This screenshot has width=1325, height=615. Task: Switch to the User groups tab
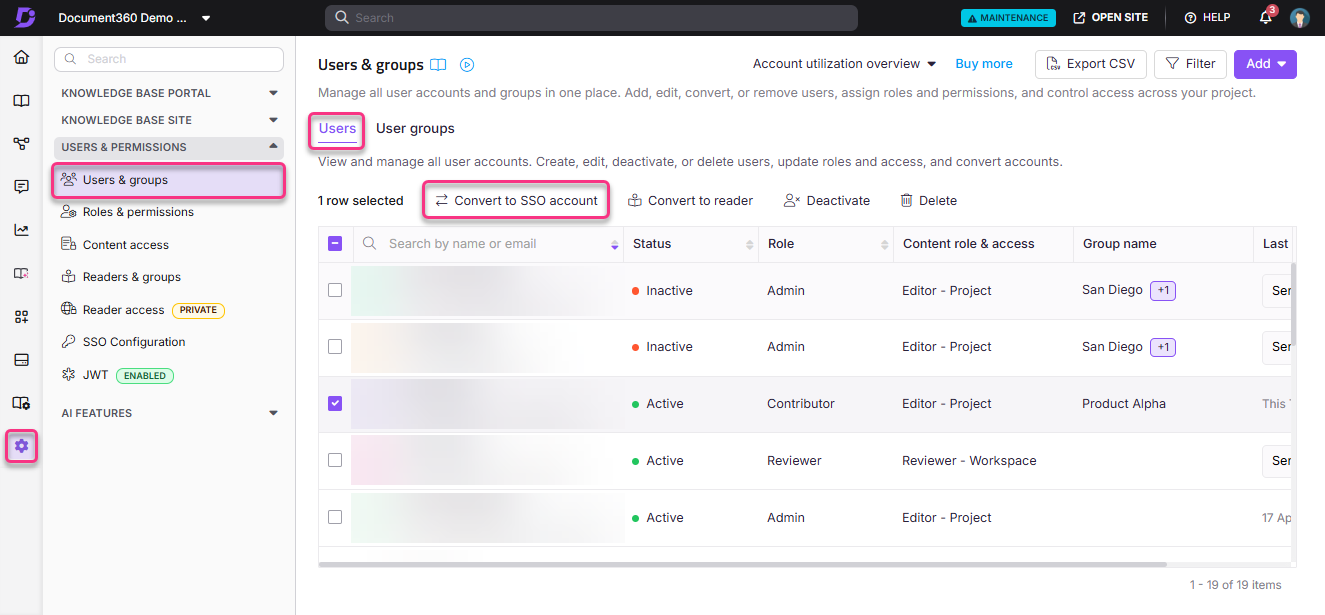click(x=415, y=128)
